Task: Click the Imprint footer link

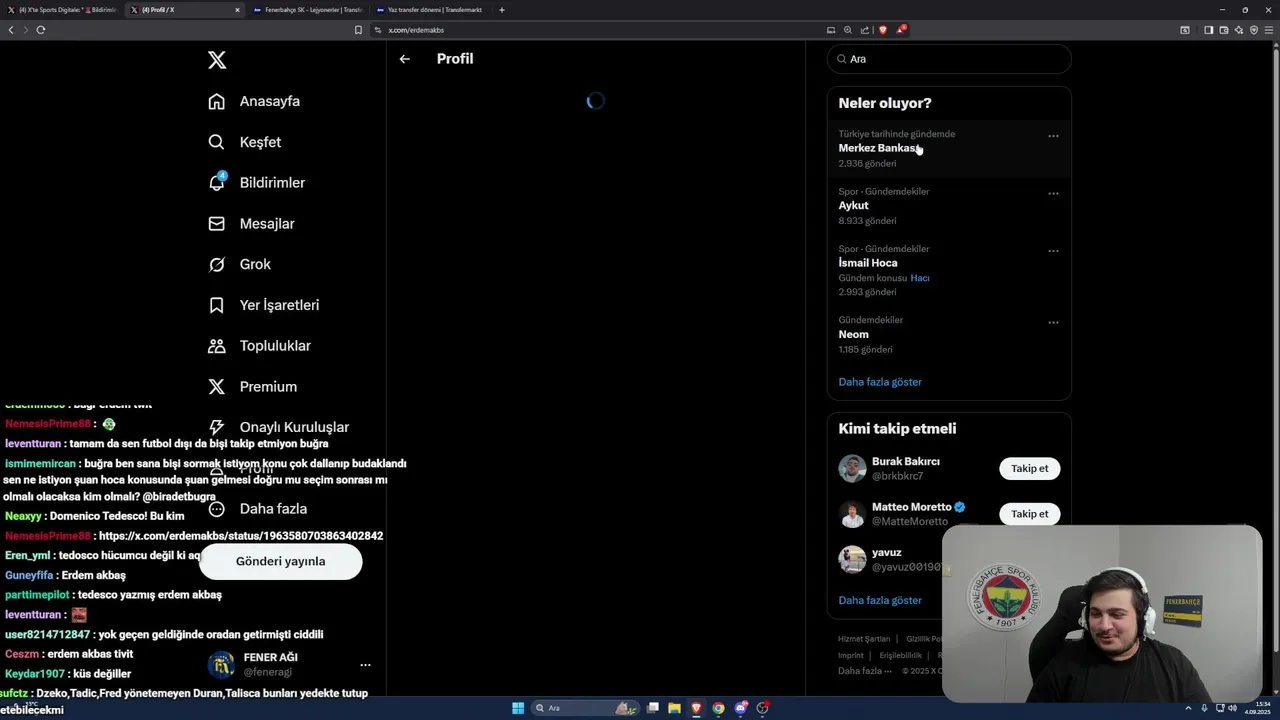Action: (850, 655)
